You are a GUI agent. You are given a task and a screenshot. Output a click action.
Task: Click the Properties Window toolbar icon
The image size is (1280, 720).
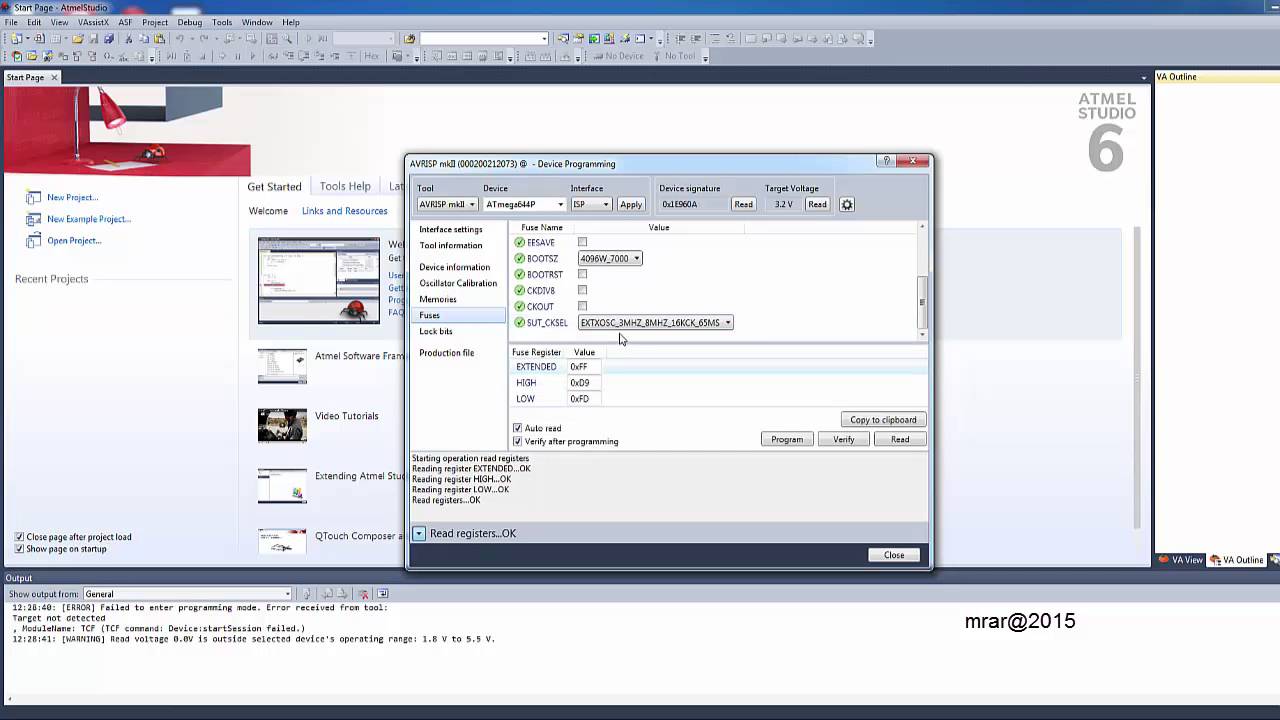coord(579,39)
